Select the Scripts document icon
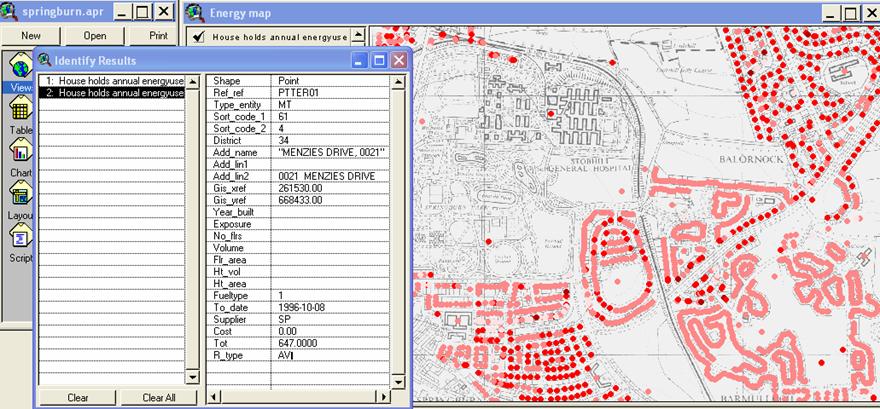This screenshot has height=409, width=880. click(x=18, y=238)
